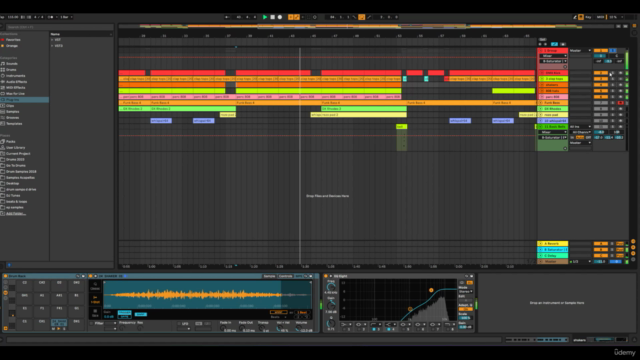
Task: Toggle the Group track activator
Action: [600, 51]
